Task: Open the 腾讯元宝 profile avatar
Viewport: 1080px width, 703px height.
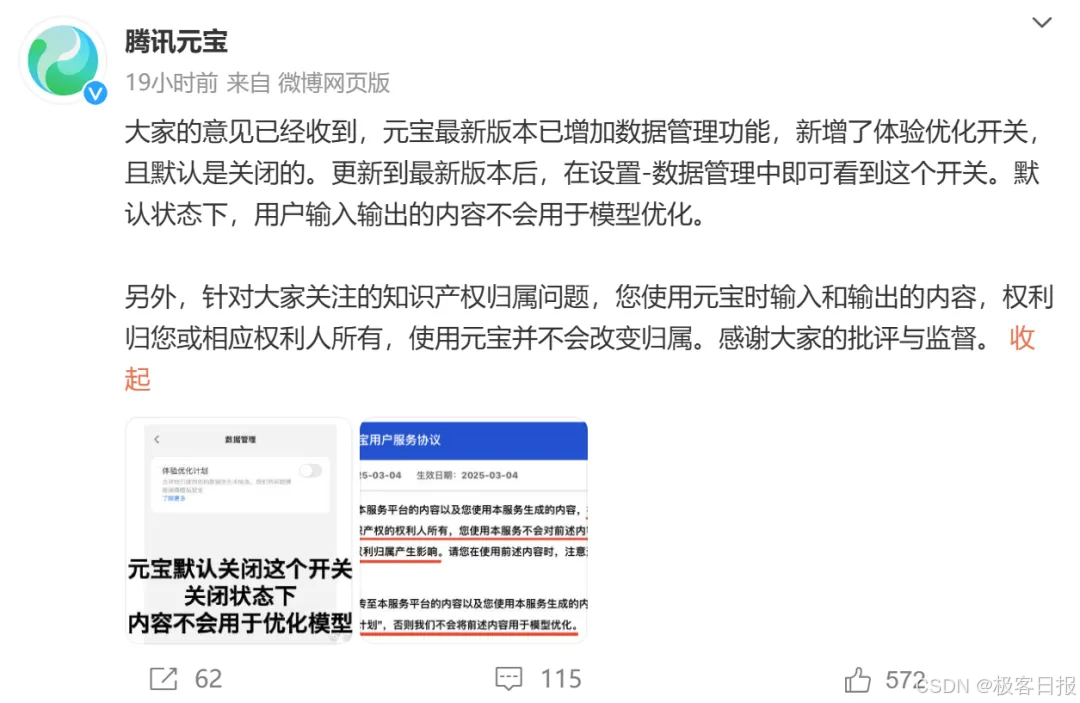Action: pos(63,61)
